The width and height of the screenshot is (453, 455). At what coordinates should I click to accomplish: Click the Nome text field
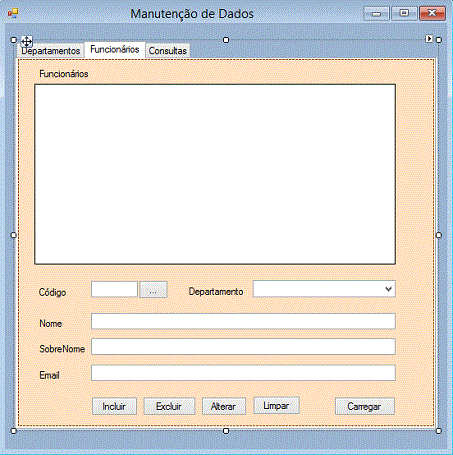[x=243, y=321]
